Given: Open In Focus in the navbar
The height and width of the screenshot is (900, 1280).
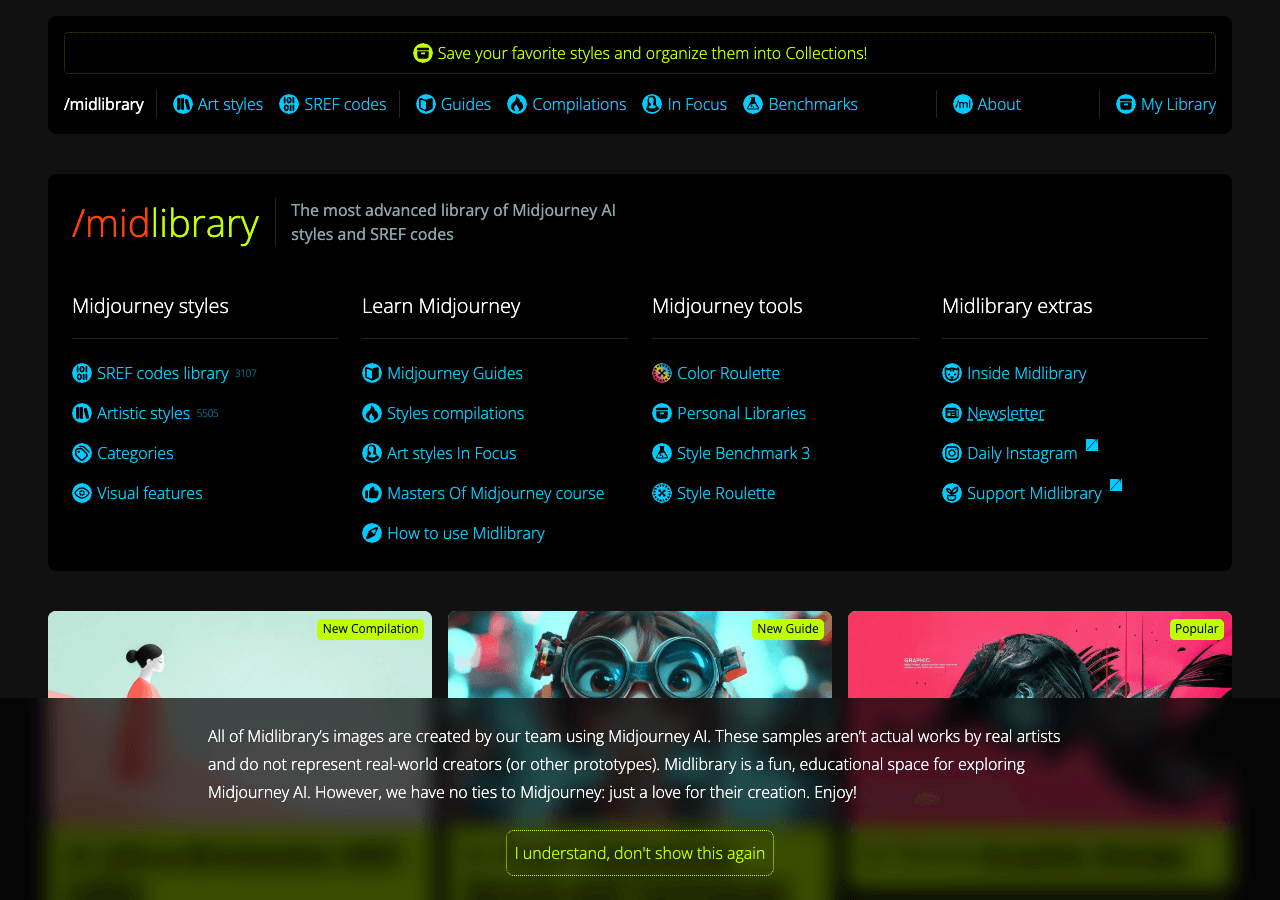Looking at the screenshot, I should [685, 104].
